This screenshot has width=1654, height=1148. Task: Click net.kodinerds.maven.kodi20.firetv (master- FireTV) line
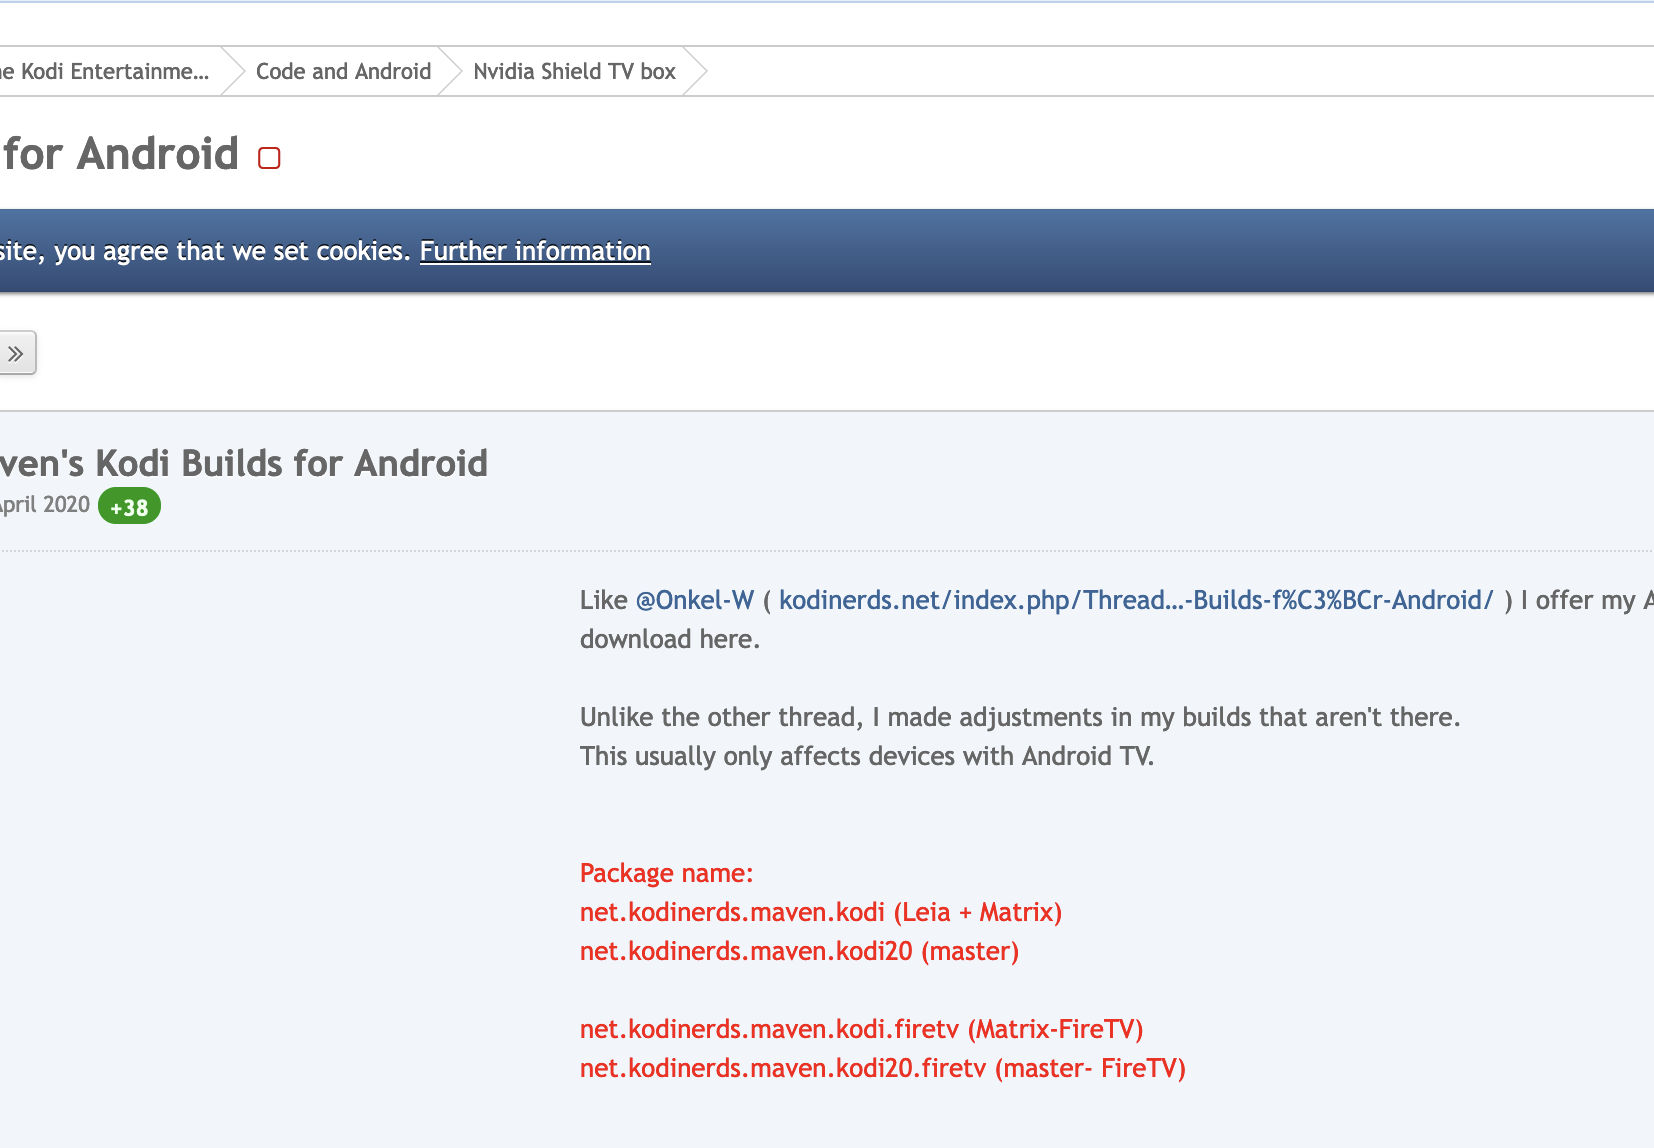[x=882, y=1068]
